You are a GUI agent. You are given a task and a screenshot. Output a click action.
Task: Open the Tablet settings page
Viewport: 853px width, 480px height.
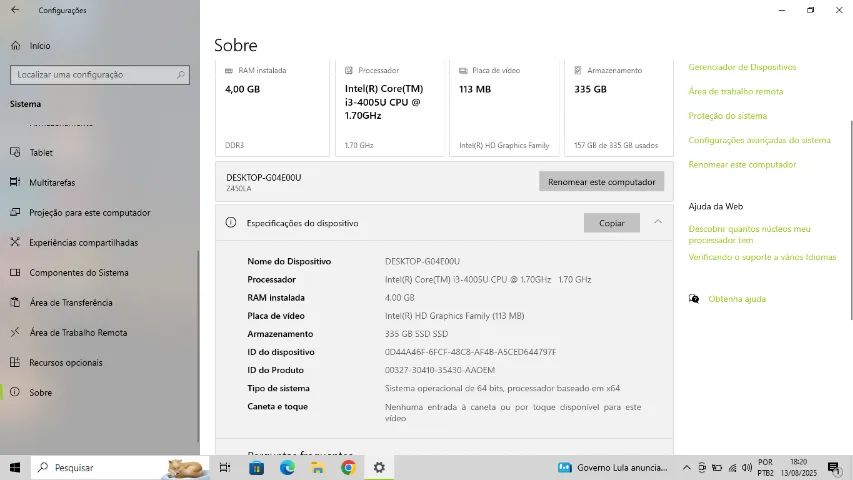[100, 152]
